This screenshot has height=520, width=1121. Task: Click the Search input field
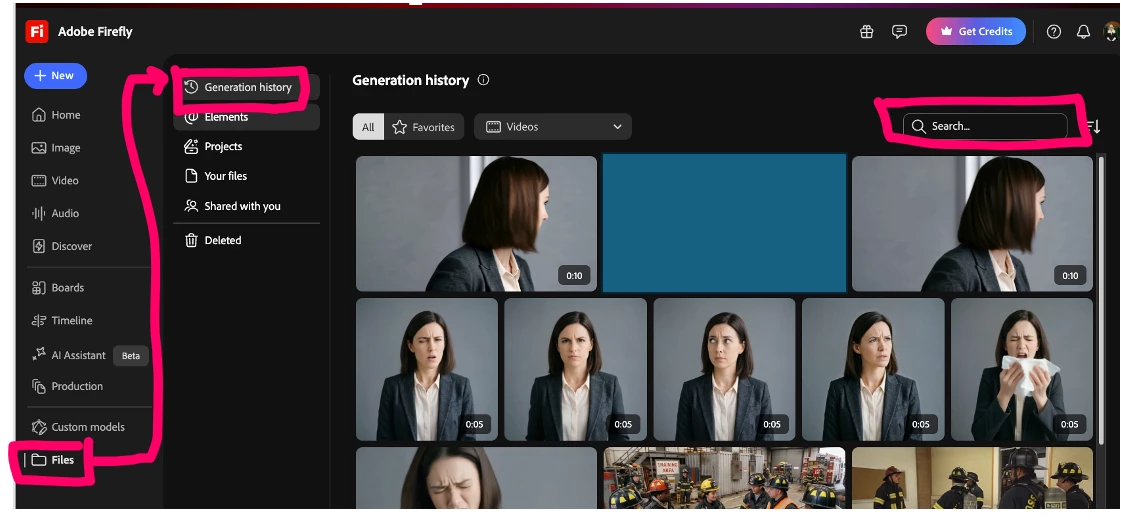coord(985,126)
